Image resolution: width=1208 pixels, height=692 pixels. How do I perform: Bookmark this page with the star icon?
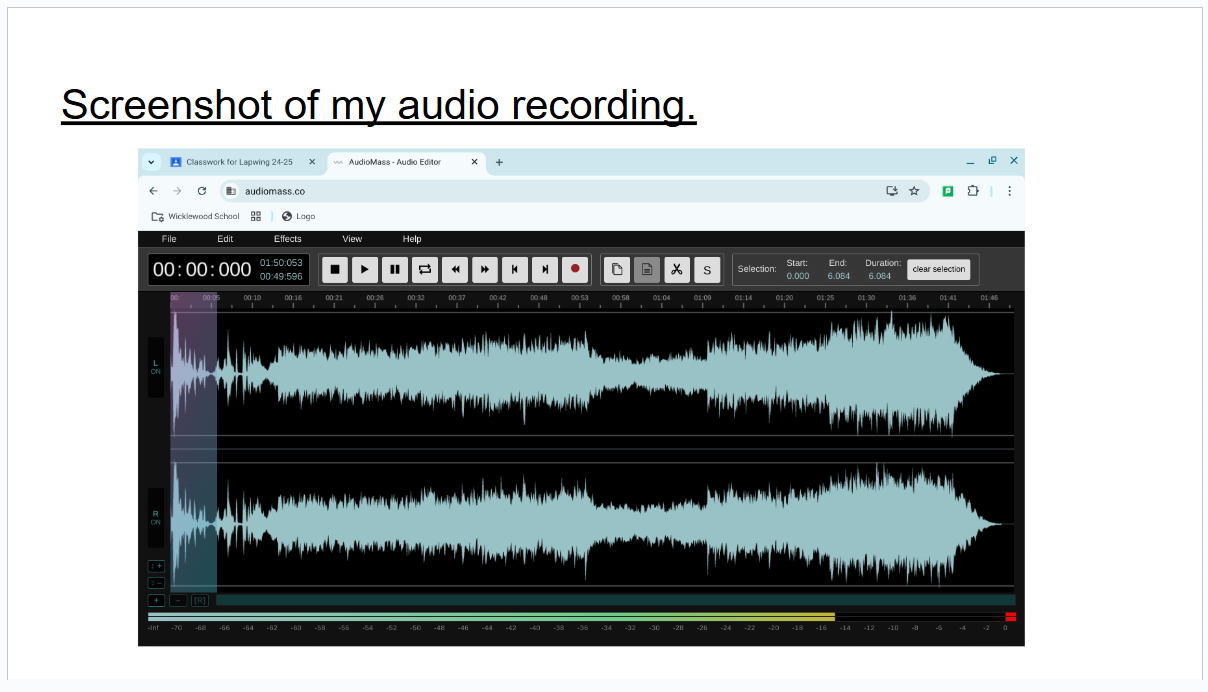tap(914, 191)
